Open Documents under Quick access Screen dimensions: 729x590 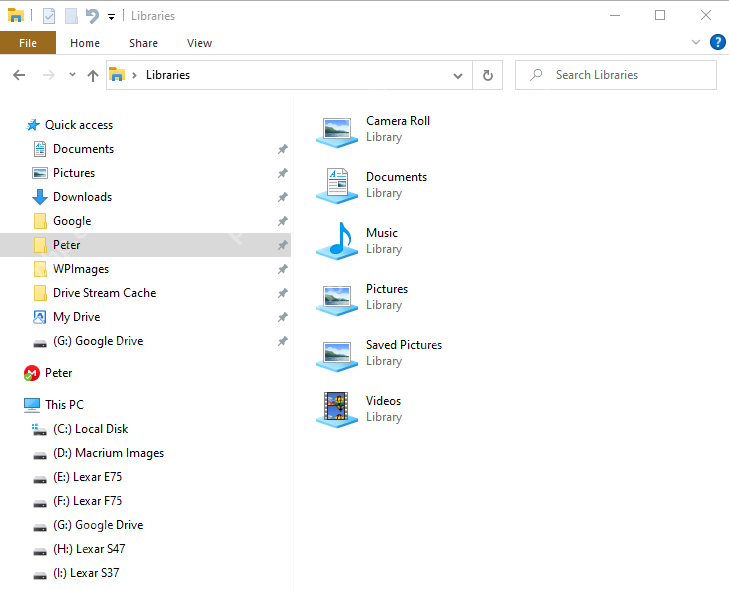pos(83,149)
